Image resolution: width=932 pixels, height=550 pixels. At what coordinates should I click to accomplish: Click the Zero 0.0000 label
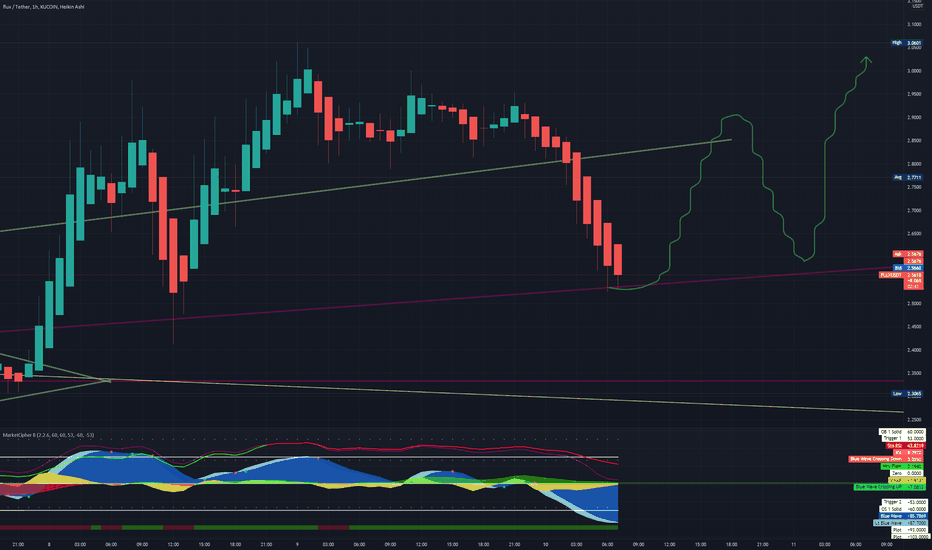[x=908, y=473]
